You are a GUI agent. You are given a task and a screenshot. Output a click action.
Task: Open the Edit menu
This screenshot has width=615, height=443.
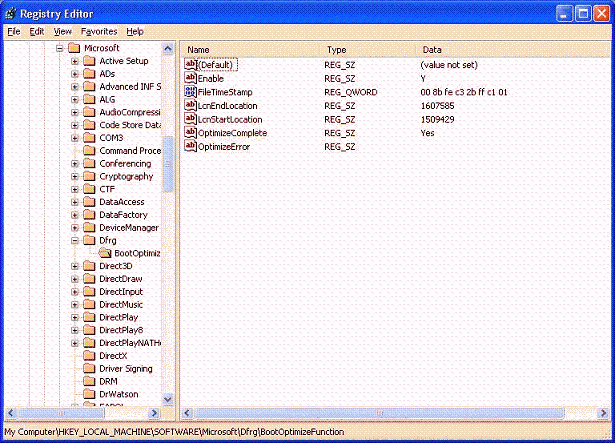tap(37, 31)
